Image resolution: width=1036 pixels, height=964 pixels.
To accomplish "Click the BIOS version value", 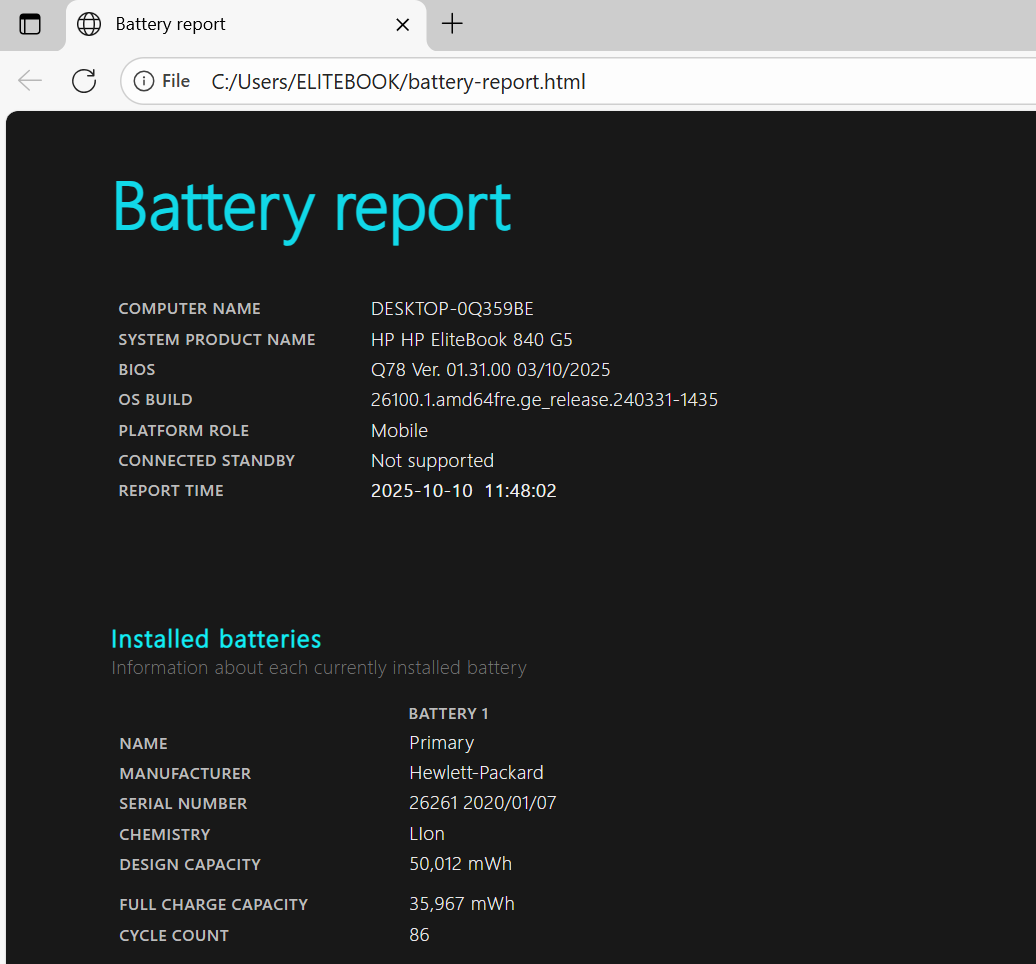I will (x=490, y=370).
